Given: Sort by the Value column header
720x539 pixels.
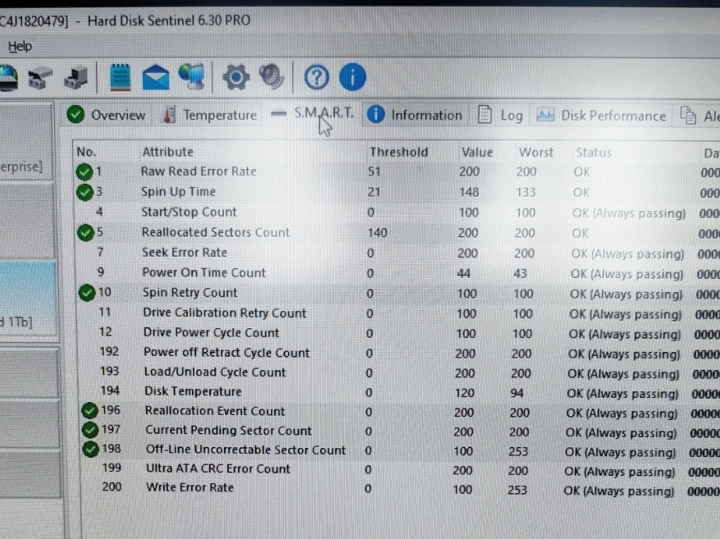Looking at the screenshot, I should pyautogui.click(x=477, y=152).
